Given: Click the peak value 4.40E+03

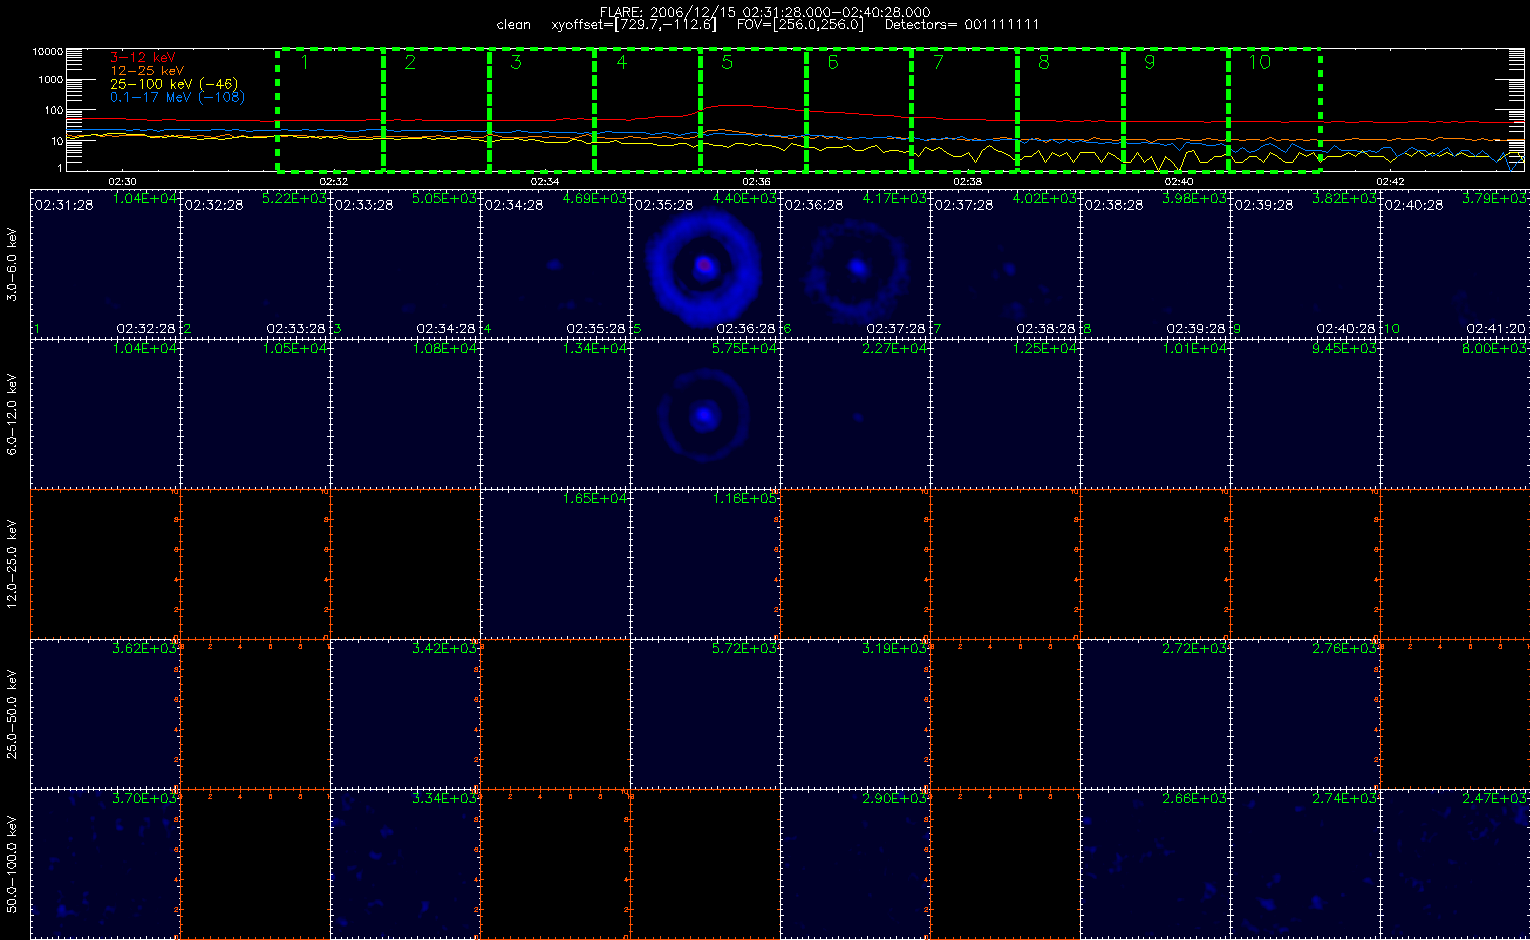Looking at the screenshot, I should (x=745, y=199).
